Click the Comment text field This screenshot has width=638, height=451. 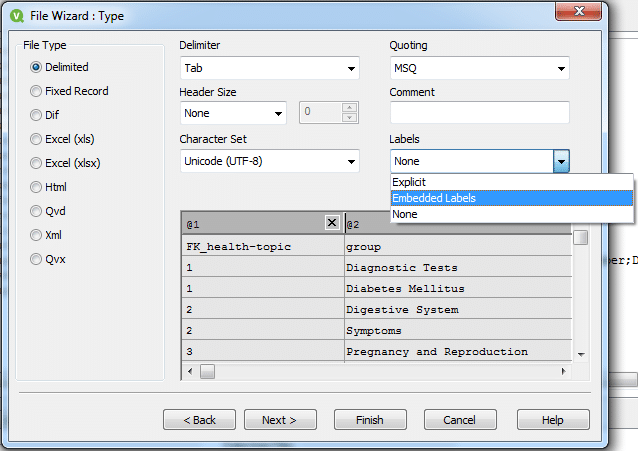pos(480,113)
